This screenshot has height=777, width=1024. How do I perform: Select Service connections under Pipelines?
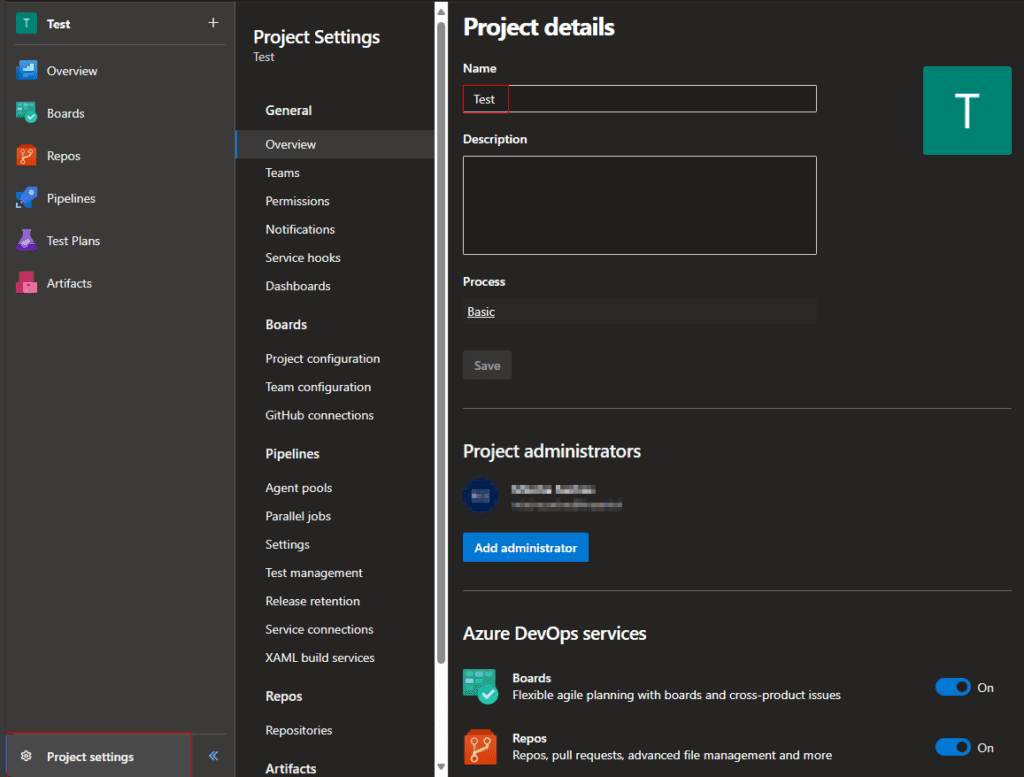[x=319, y=630]
